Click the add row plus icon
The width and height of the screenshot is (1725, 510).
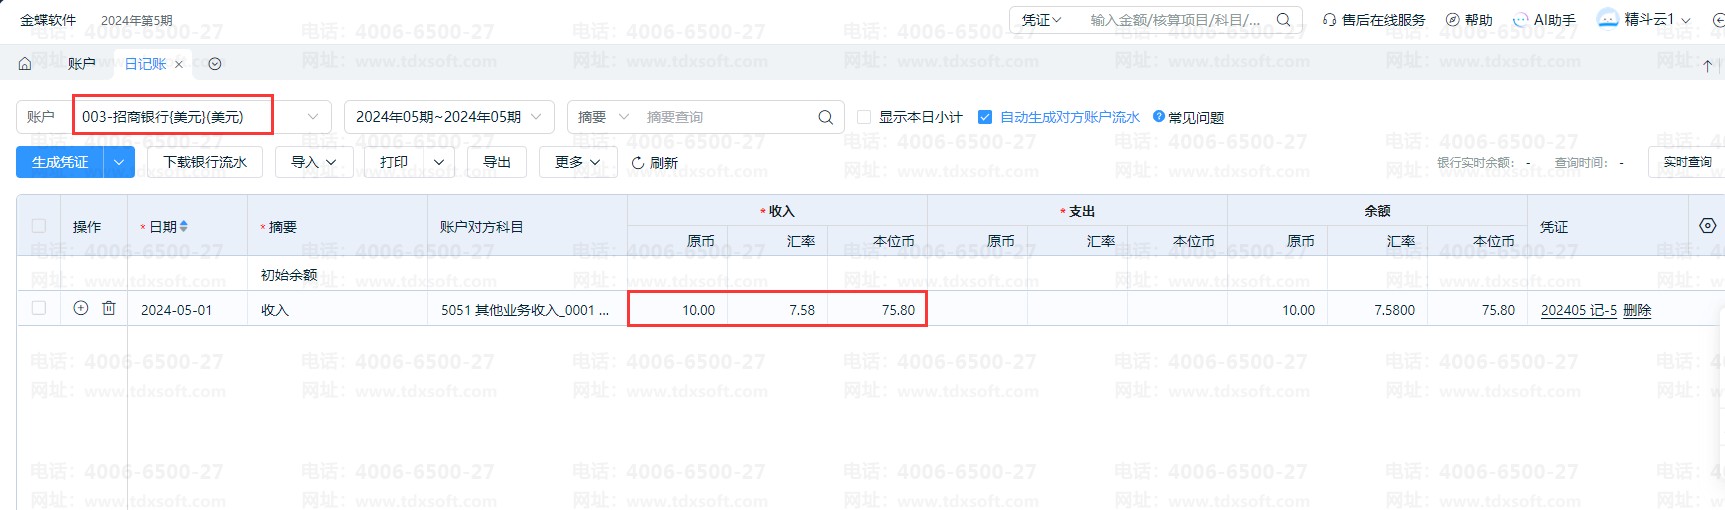(x=81, y=309)
